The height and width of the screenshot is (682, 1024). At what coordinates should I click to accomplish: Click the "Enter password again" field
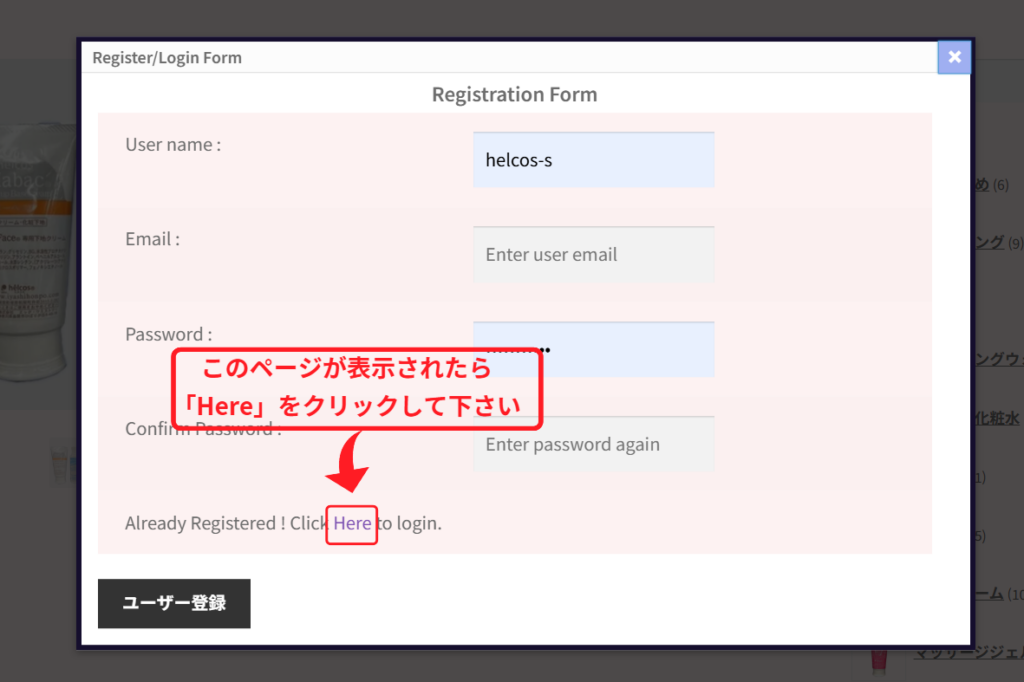click(593, 445)
